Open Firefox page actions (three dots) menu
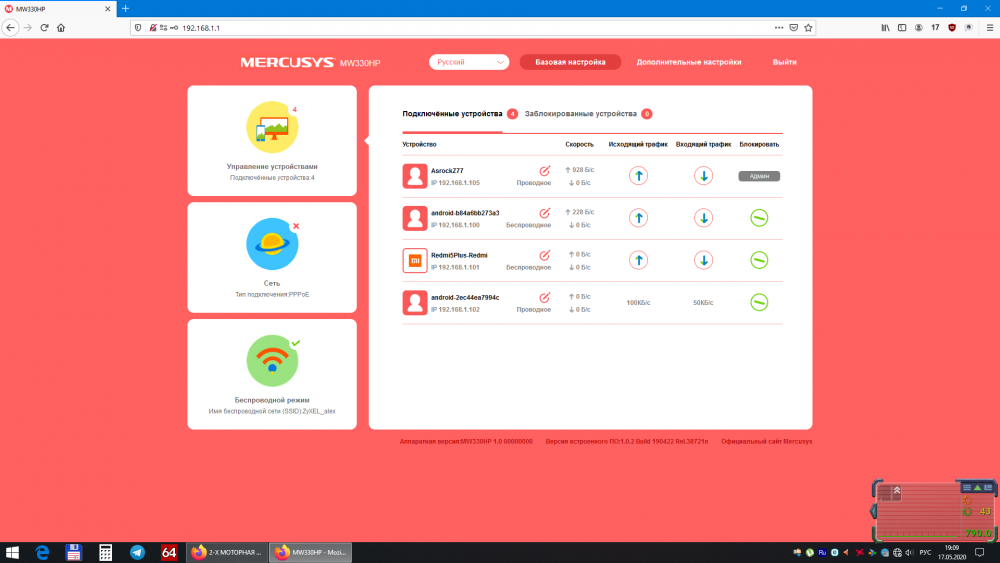Screen dimensions: 1000x563 (x=779, y=27)
